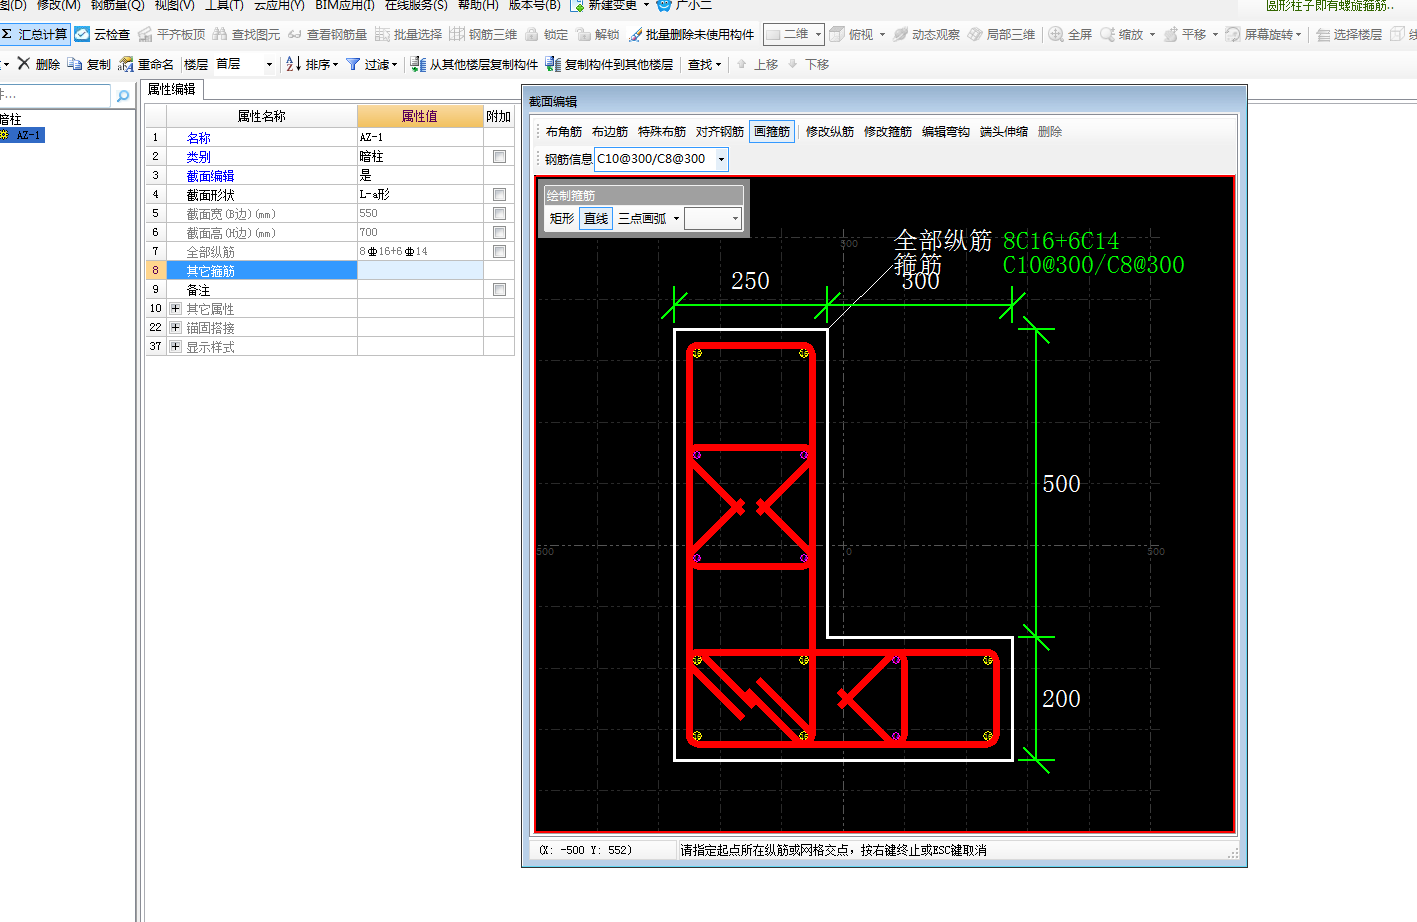This screenshot has height=922, width=1417.
Task: Toggle the 附加 checkbox for the 类别 row
Action: pyautogui.click(x=499, y=157)
